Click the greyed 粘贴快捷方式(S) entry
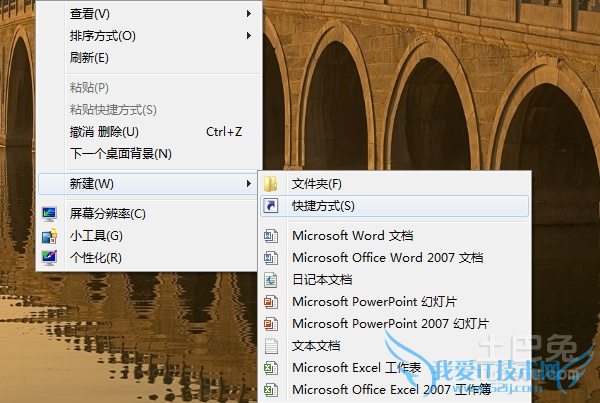Image resolution: width=600 pixels, height=403 pixels. [x=149, y=110]
